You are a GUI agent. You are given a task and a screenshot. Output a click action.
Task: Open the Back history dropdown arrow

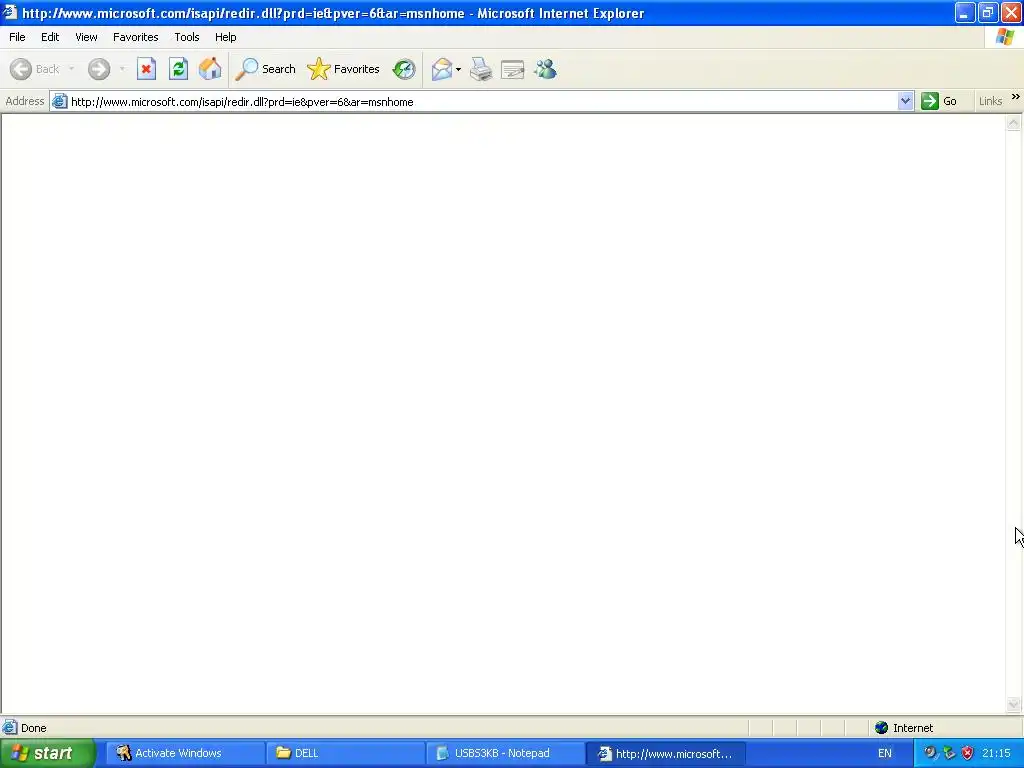(x=71, y=69)
